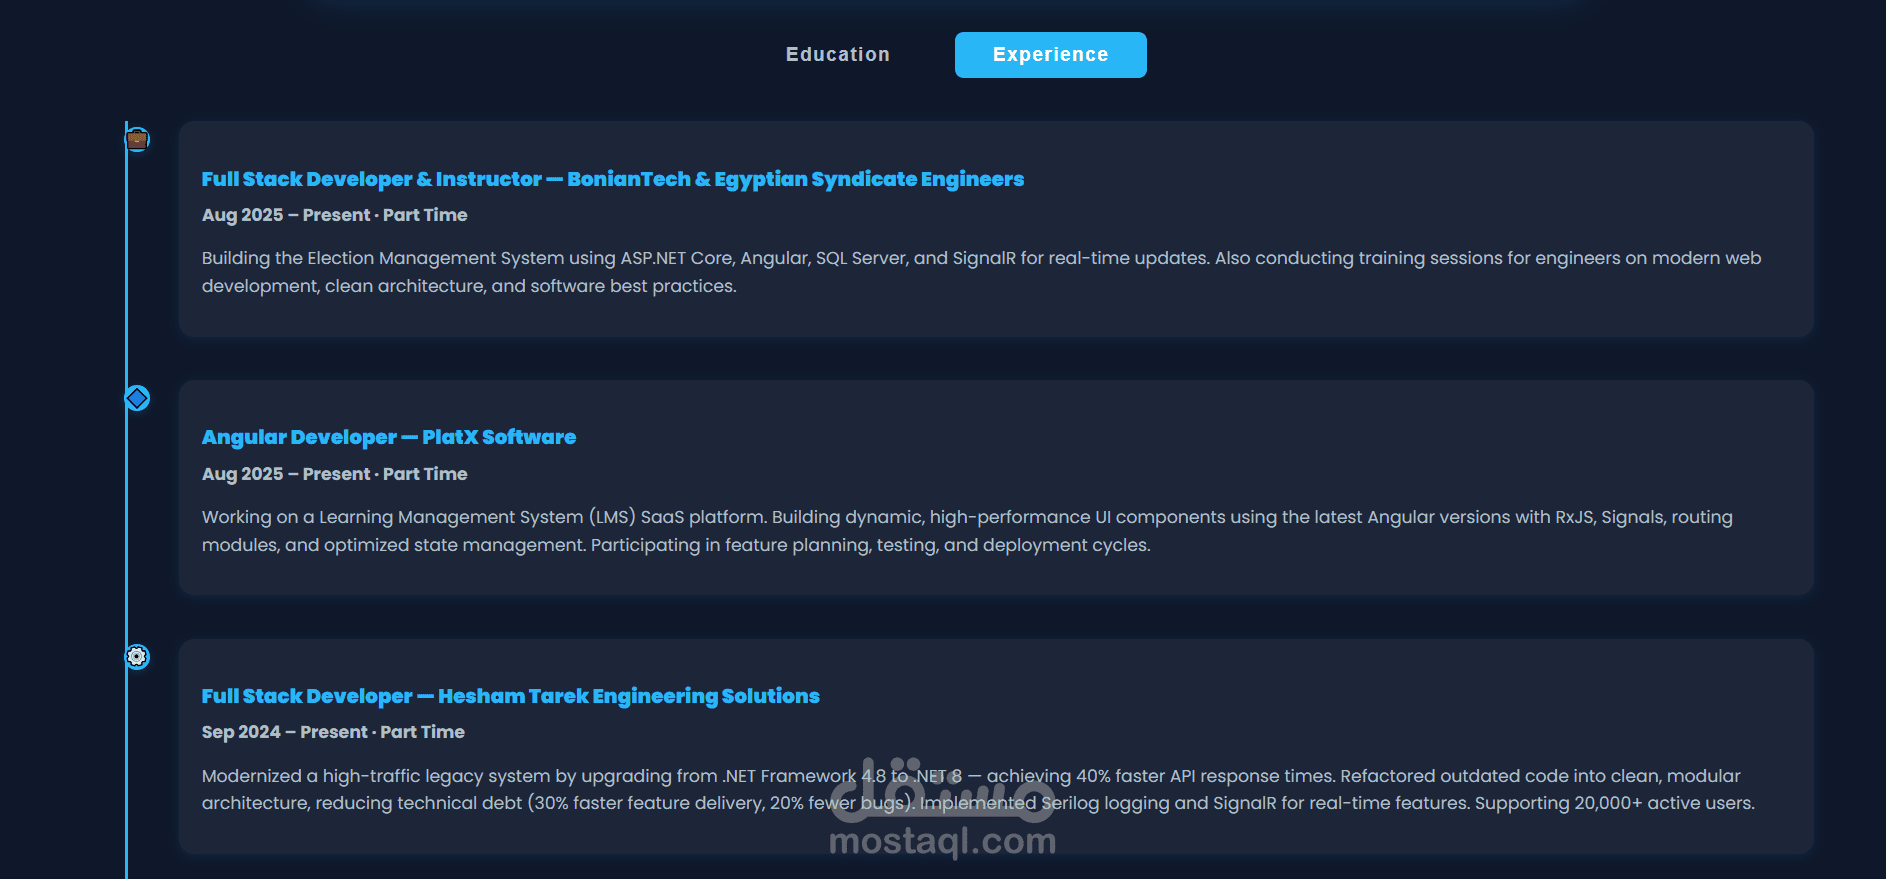This screenshot has width=1886, height=879.
Task: Click the BonianTech 'Aug 2025 – Present · Part Time' date
Action: (x=334, y=215)
